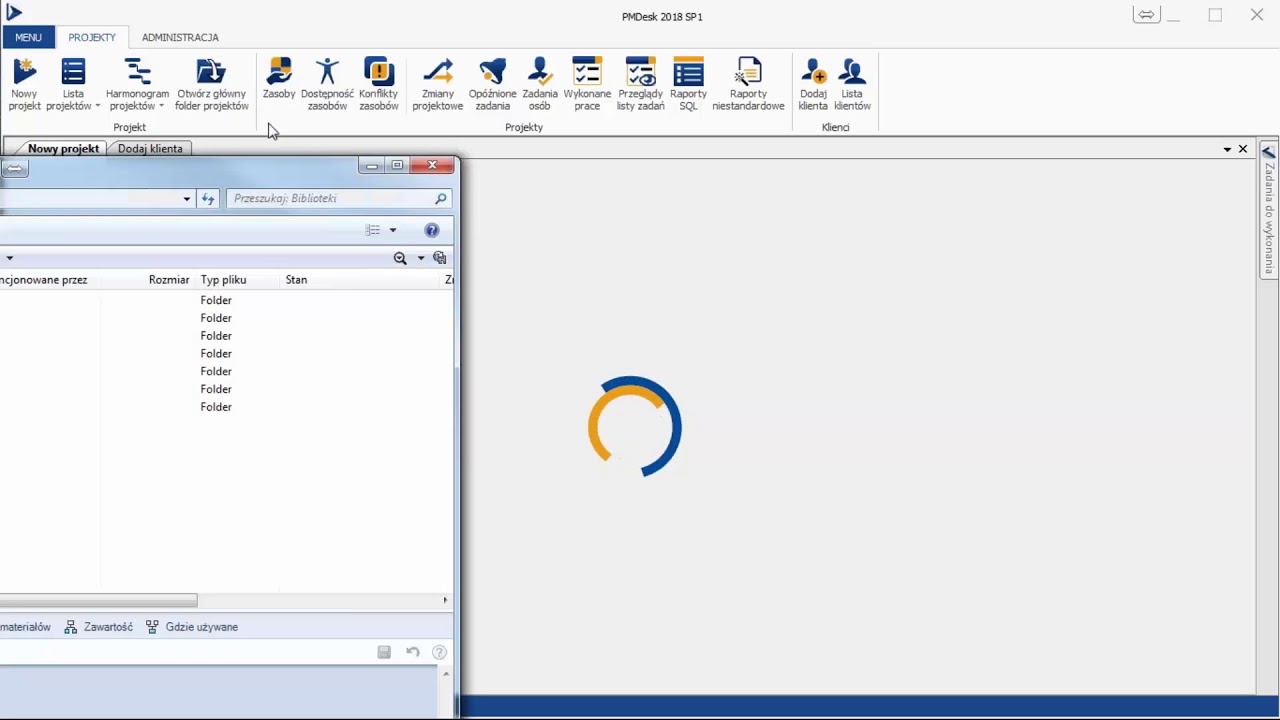Screen dimensions: 1280x720
Task: Click the horizontal scrollbar in file list
Action: click(x=99, y=600)
